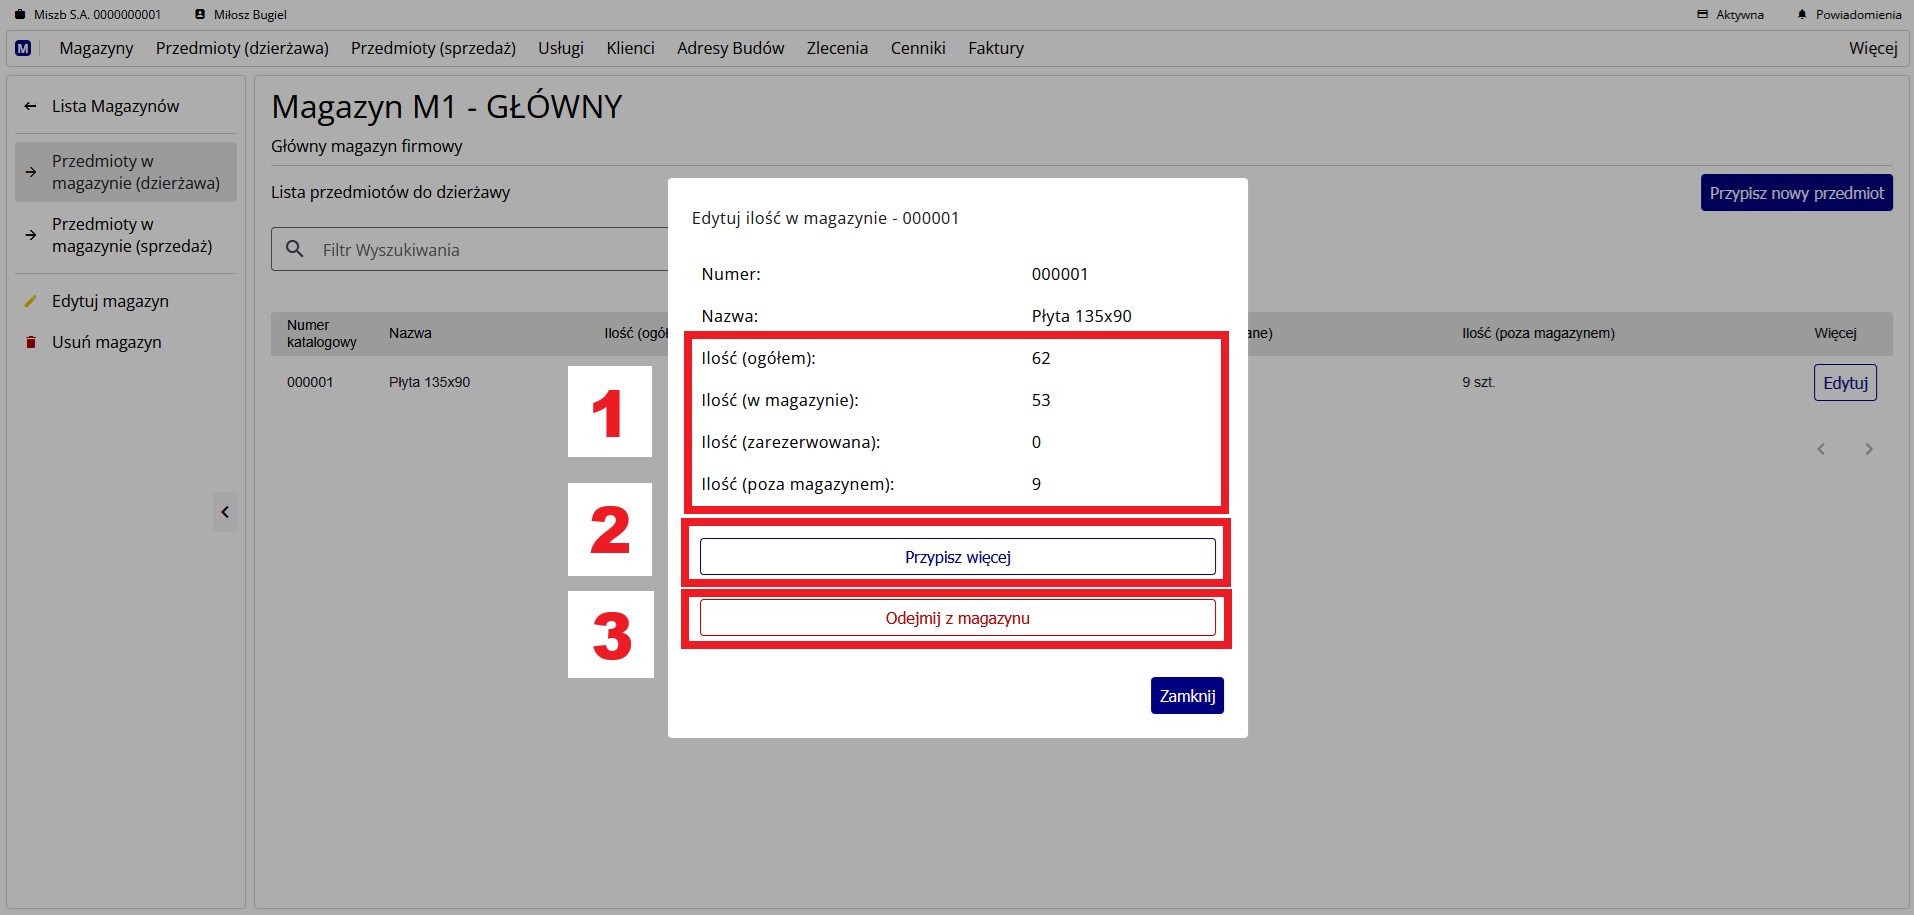Click the trash icon for Usuń magazyn
Viewport: 1914px width, 915px height.
point(30,342)
